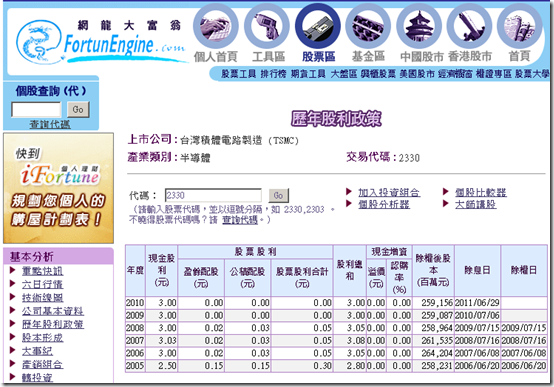Open 公司基本資料 in sidebar
554x387 pixels.
coord(53,311)
